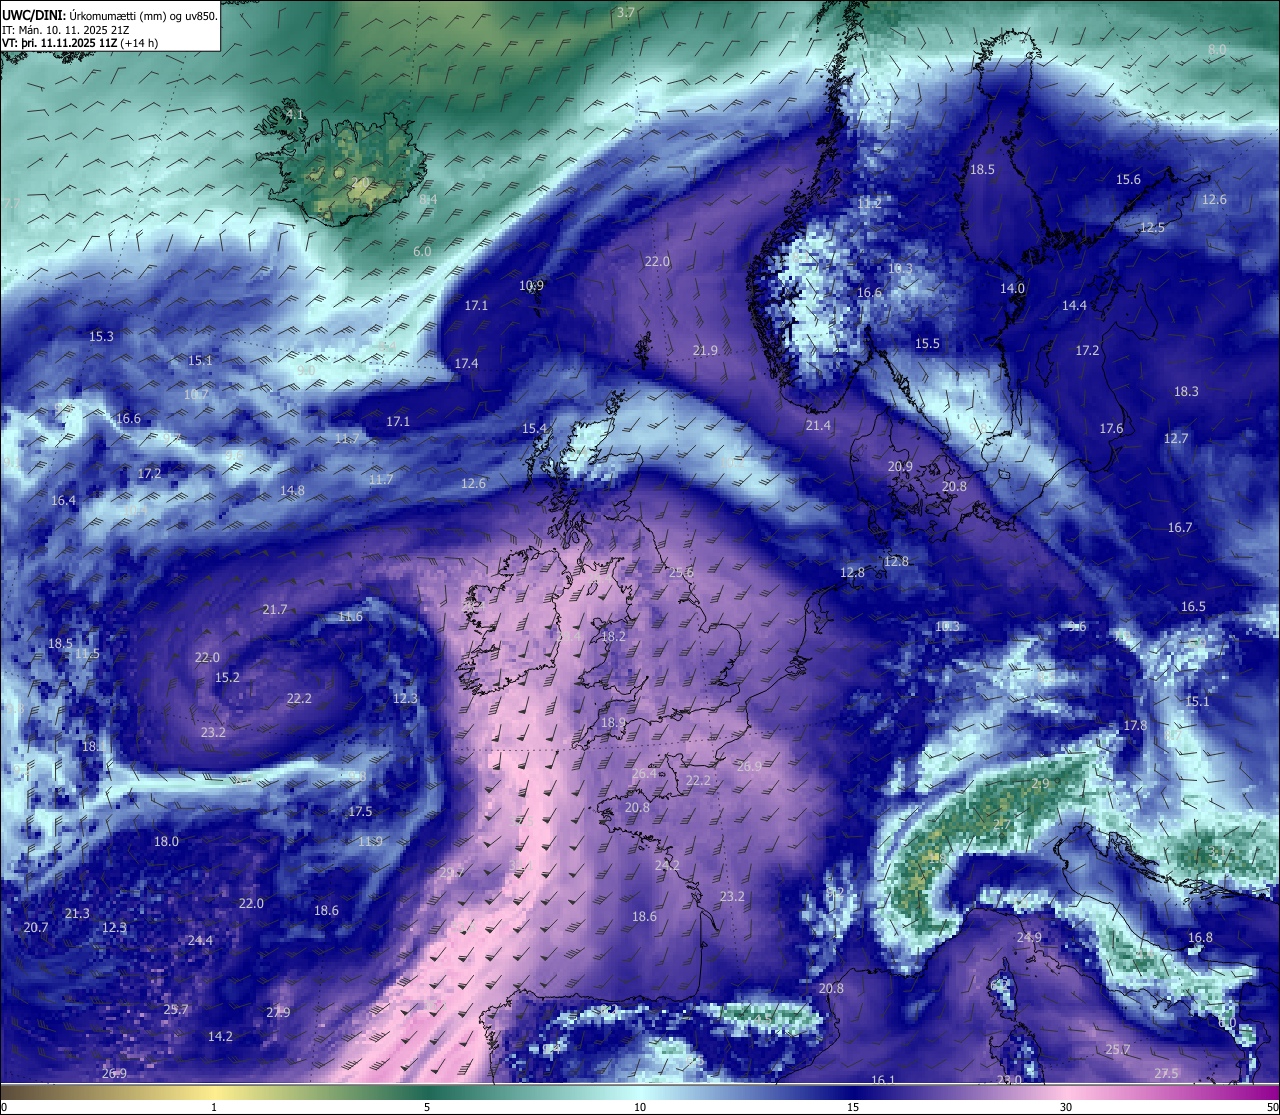Click the '14.2' value label
The height and width of the screenshot is (1115, 1280).
click(220, 1036)
